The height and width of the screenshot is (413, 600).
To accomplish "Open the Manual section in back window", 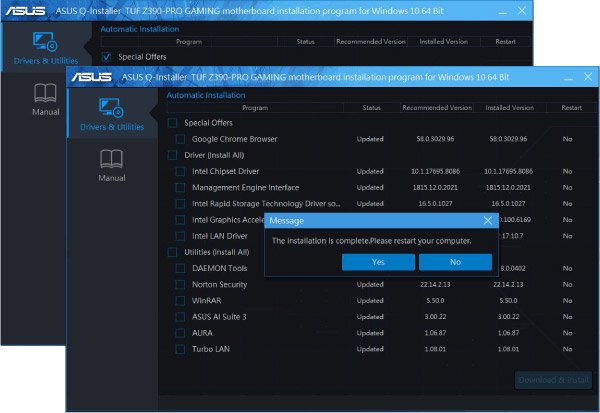I will click(x=46, y=99).
